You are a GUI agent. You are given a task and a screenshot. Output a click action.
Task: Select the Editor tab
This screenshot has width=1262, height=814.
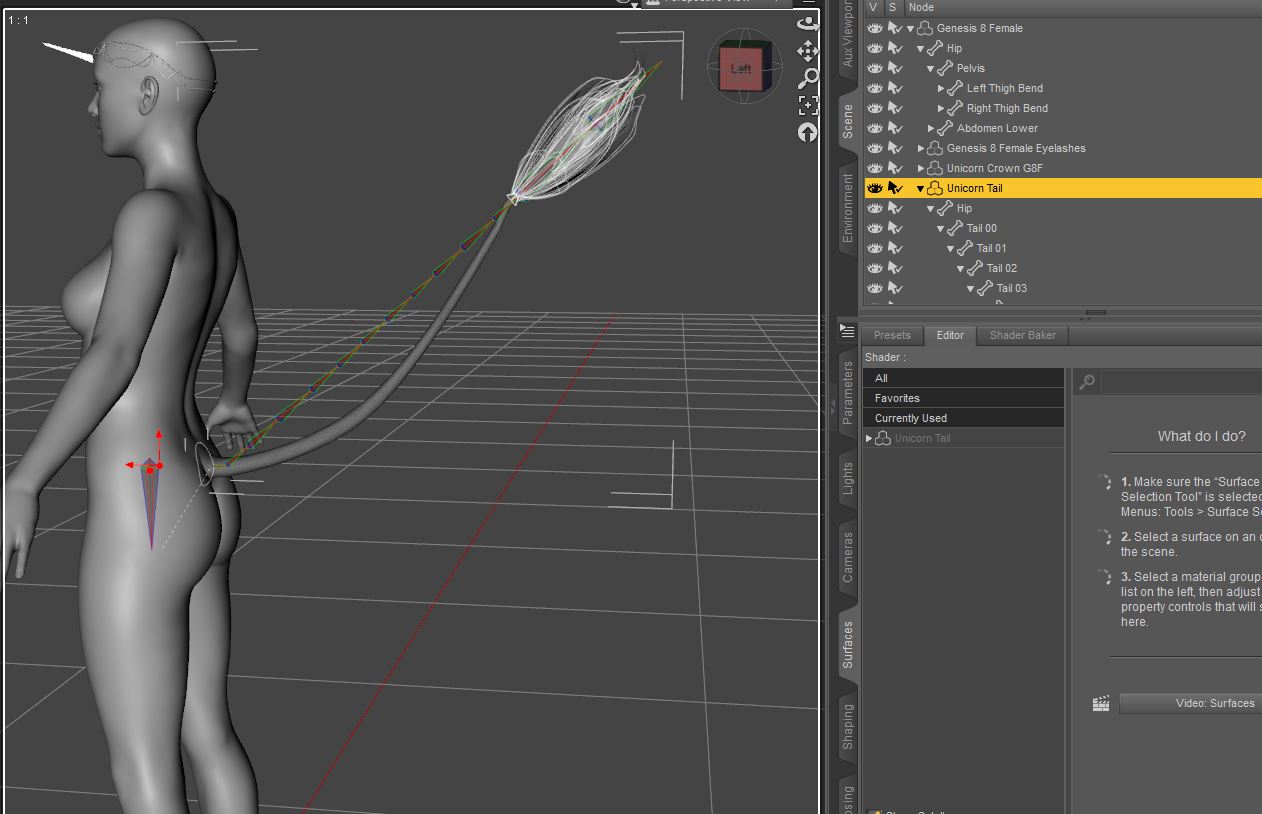(950, 335)
